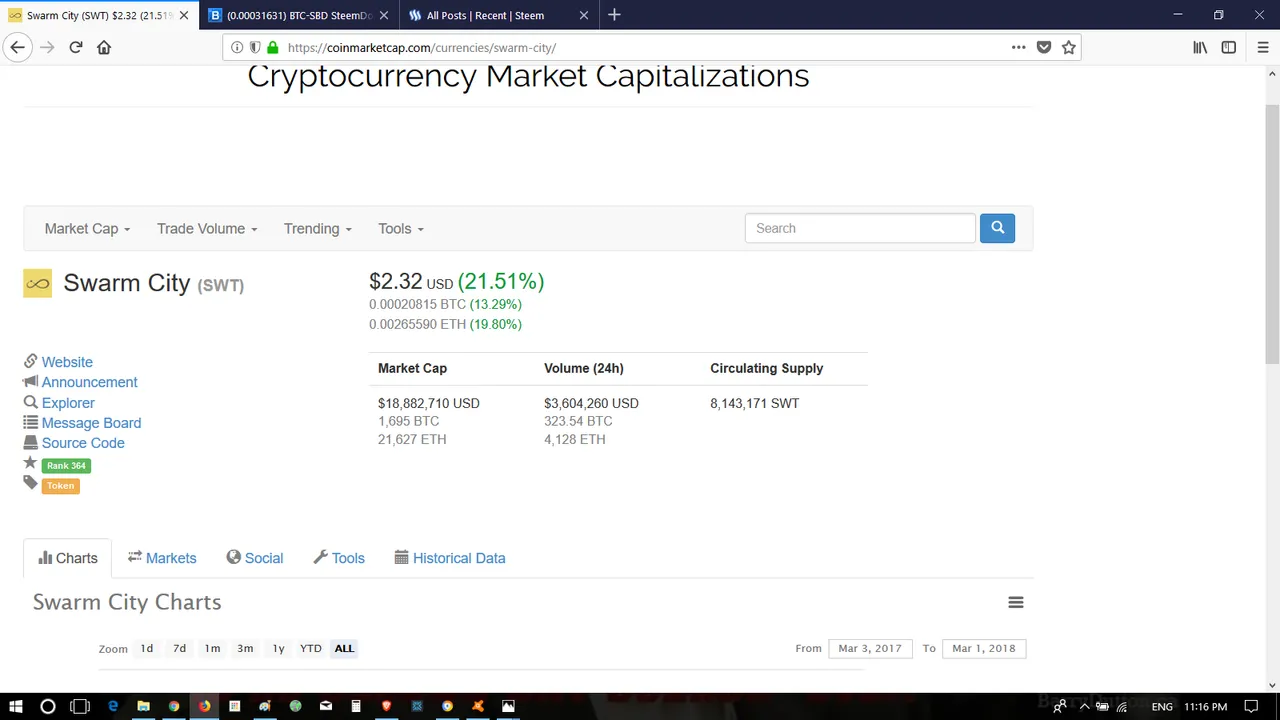Show hidden system tray icons
Image resolution: width=1280 pixels, height=720 pixels.
point(1084,706)
